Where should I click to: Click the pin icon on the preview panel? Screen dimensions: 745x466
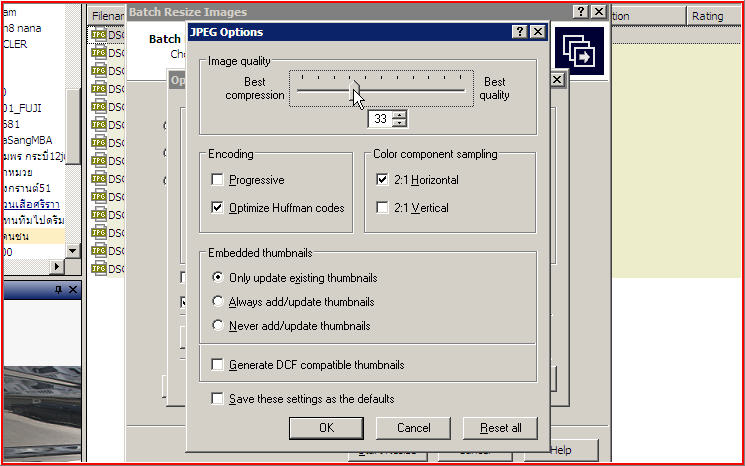(57, 290)
